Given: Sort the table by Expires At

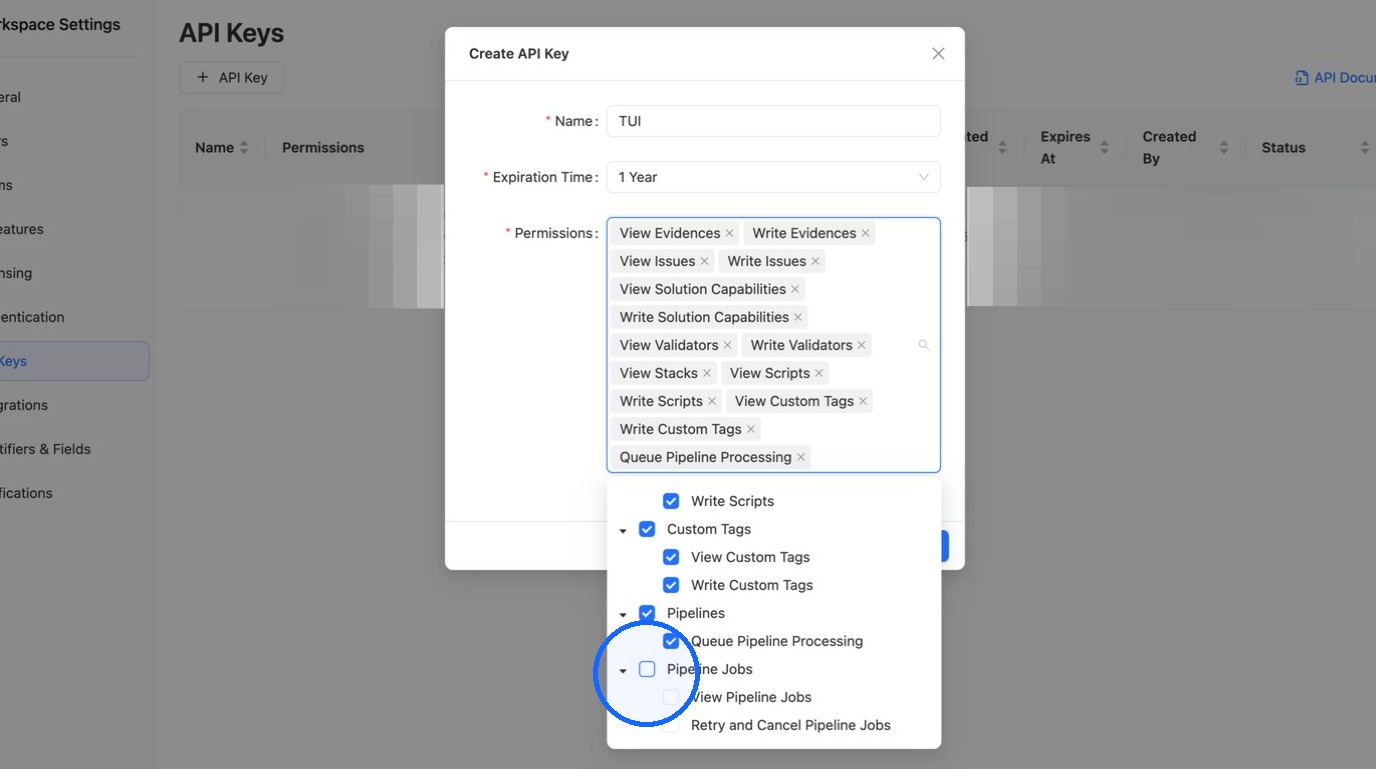Looking at the screenshot, I should (1104, 148).
